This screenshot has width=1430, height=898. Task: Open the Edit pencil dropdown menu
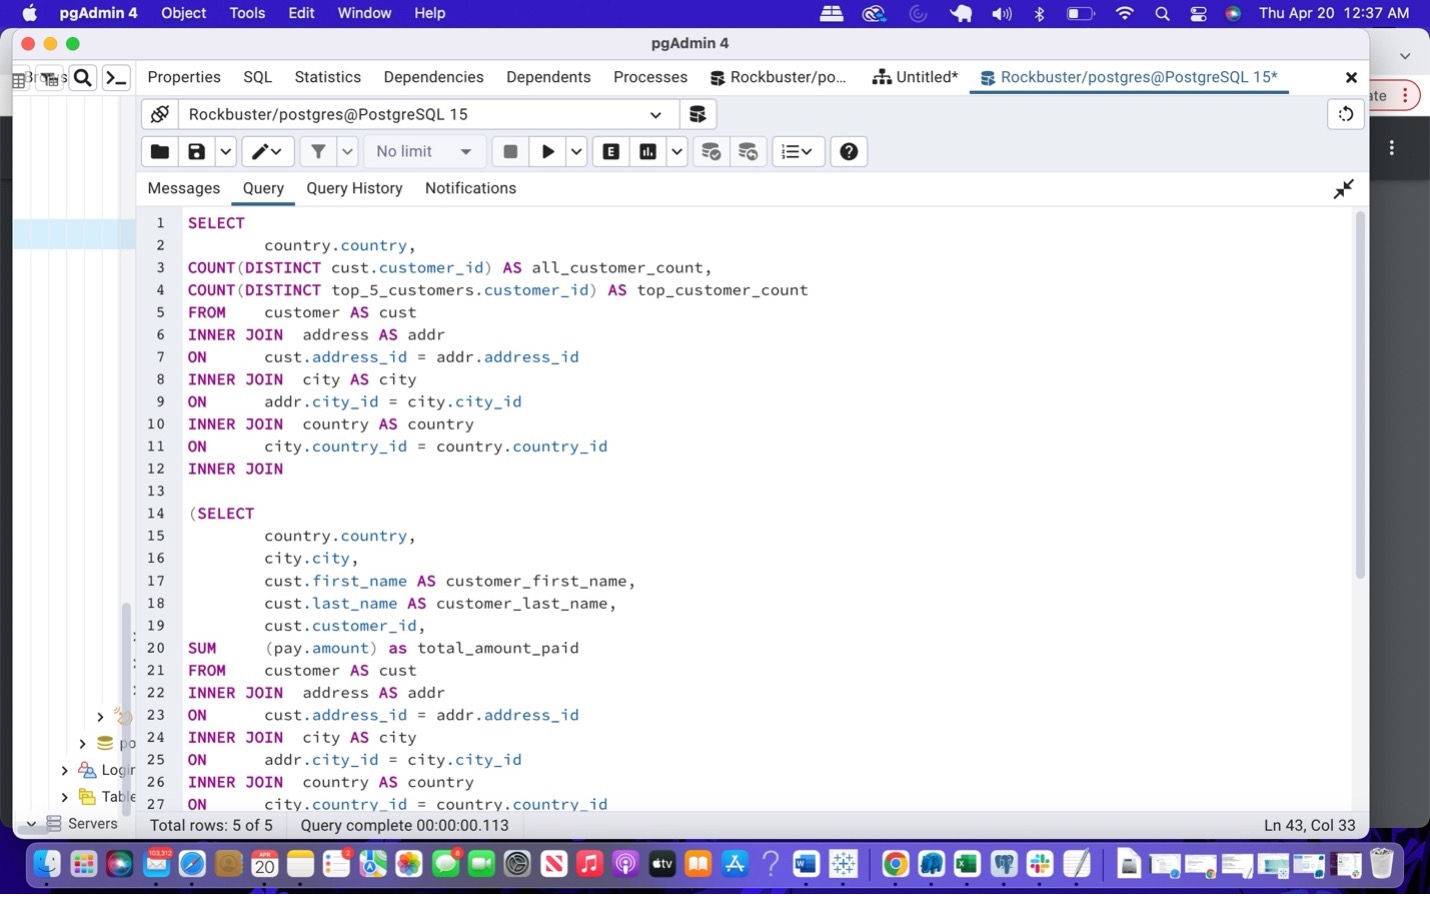pyautogui.click(x=267, y=152)
